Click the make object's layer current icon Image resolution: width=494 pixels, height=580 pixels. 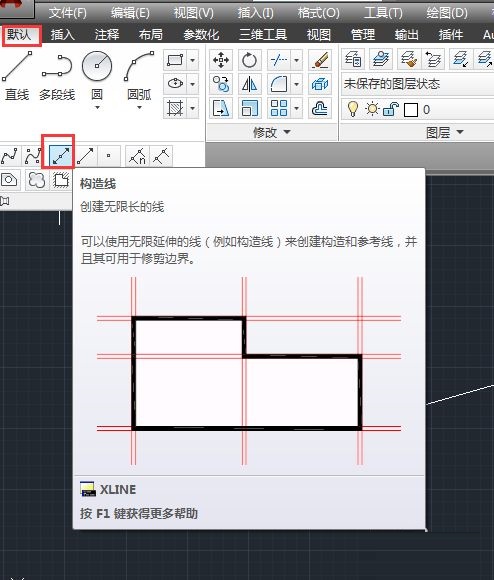click(381, 59)
